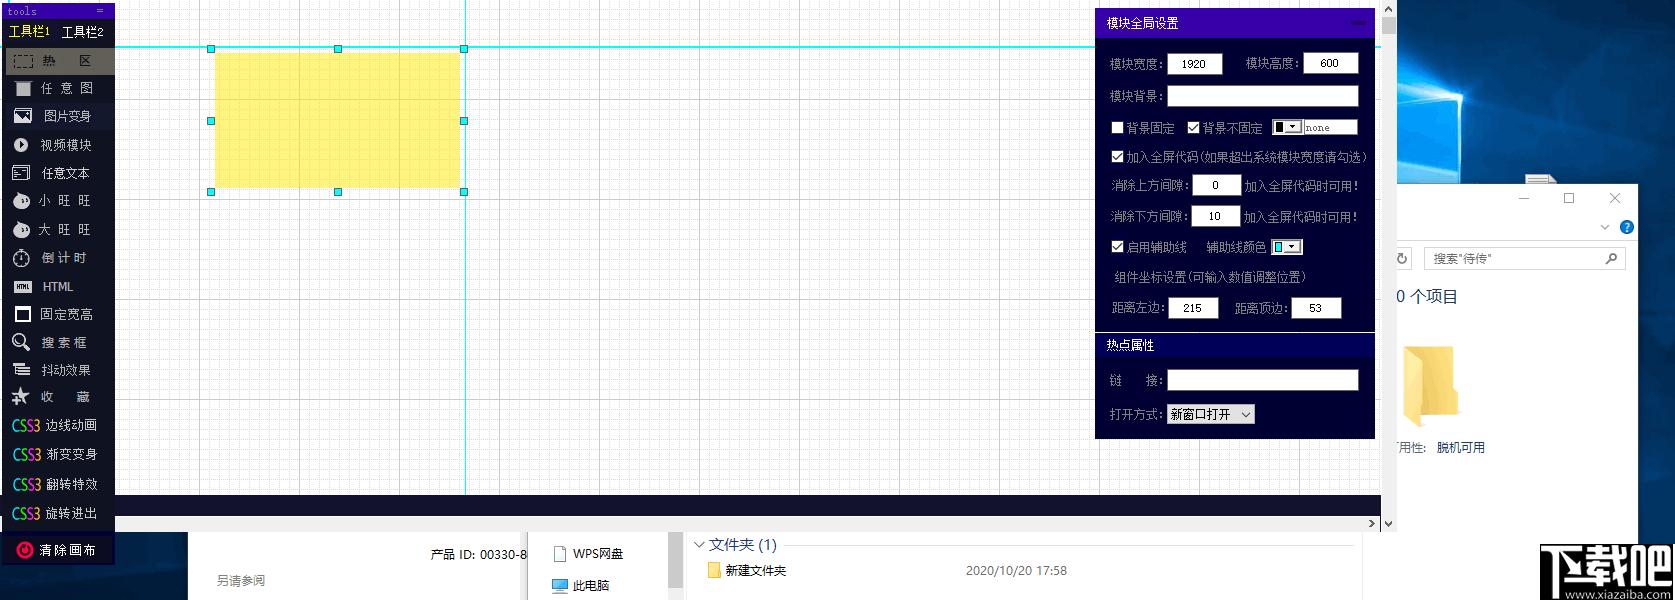Click the background color value field showing none

[1331, 127]
